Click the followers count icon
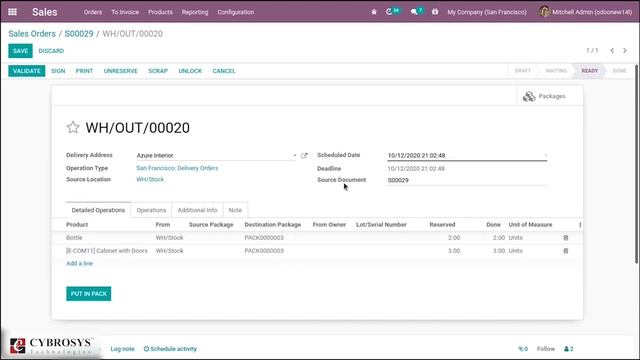Screen dimensions: 640x360 click(x=569, y=349)
